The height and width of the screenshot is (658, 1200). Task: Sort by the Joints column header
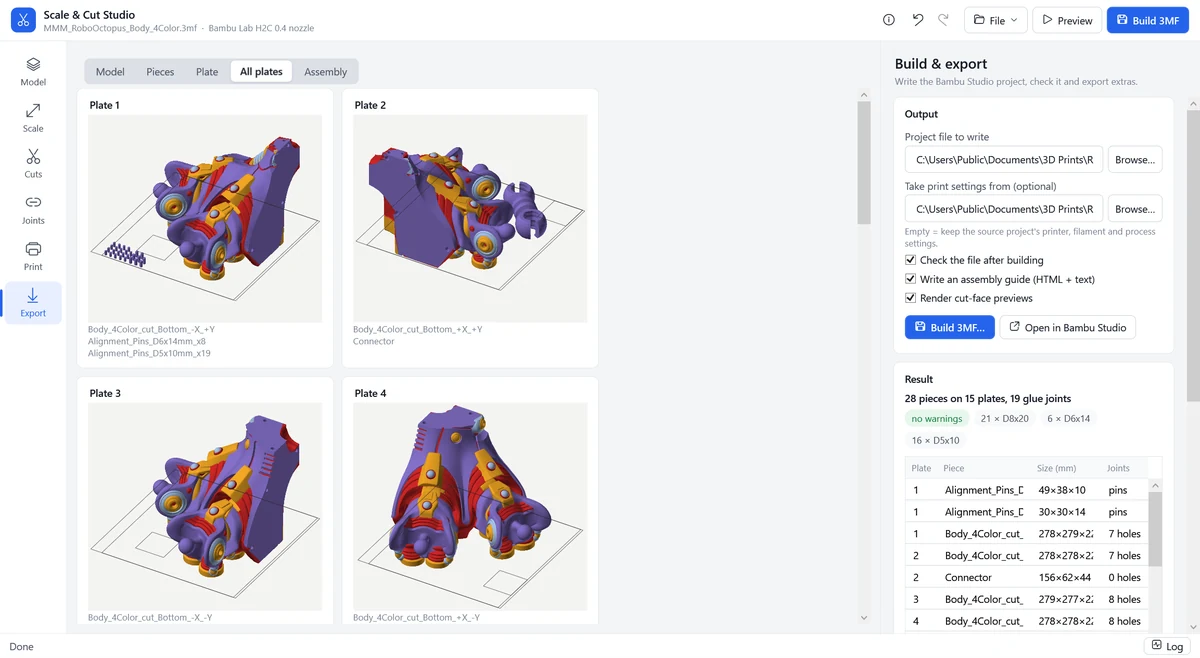pos(1118,468)
